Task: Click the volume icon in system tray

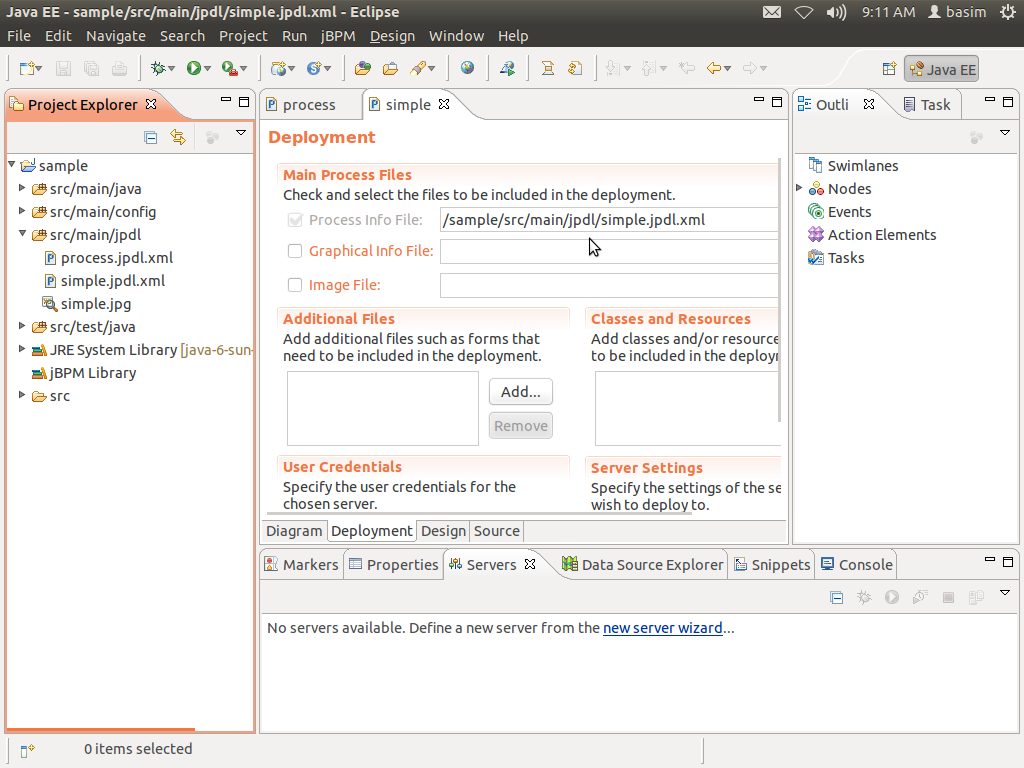Action: [836, 12]
